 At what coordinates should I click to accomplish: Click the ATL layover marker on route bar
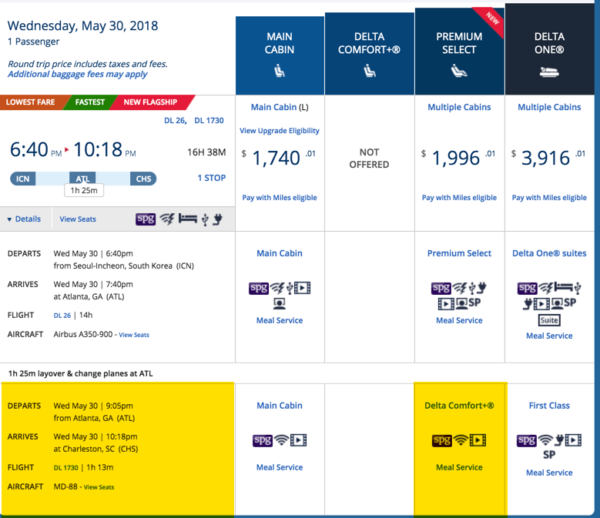(83, 179)
